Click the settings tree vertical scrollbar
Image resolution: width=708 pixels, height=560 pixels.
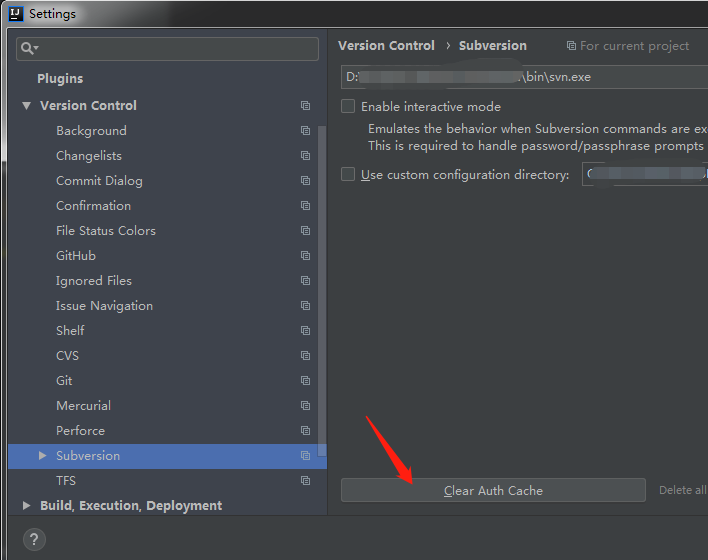pos(322,291)
